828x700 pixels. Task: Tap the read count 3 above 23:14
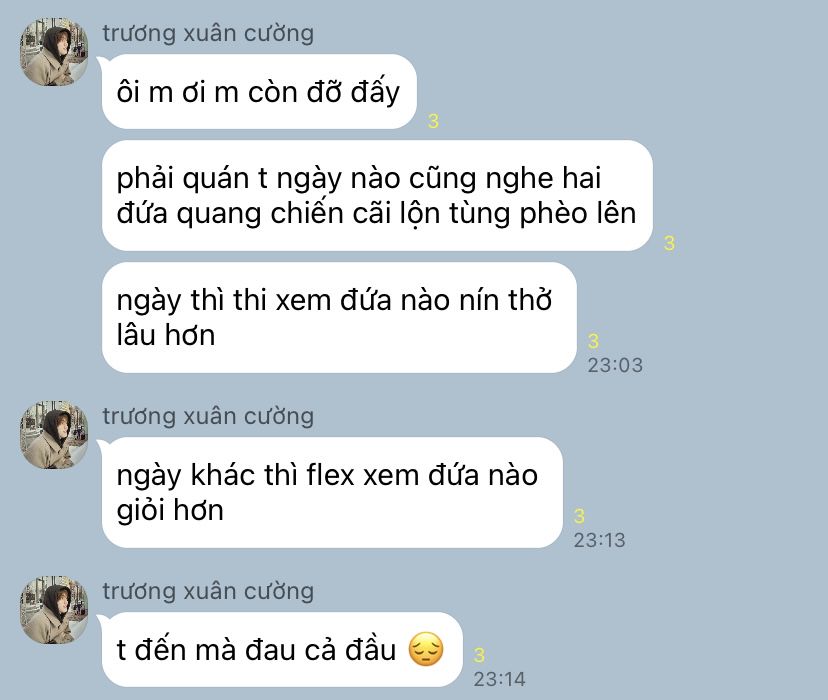479,655
